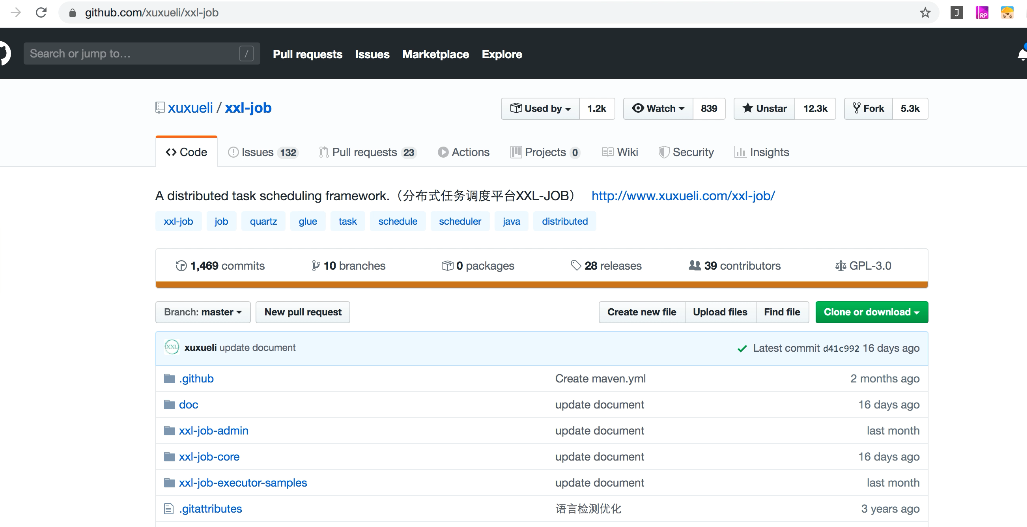Click the doc folder icon
1027x527 pixels.
click(170, 405)
